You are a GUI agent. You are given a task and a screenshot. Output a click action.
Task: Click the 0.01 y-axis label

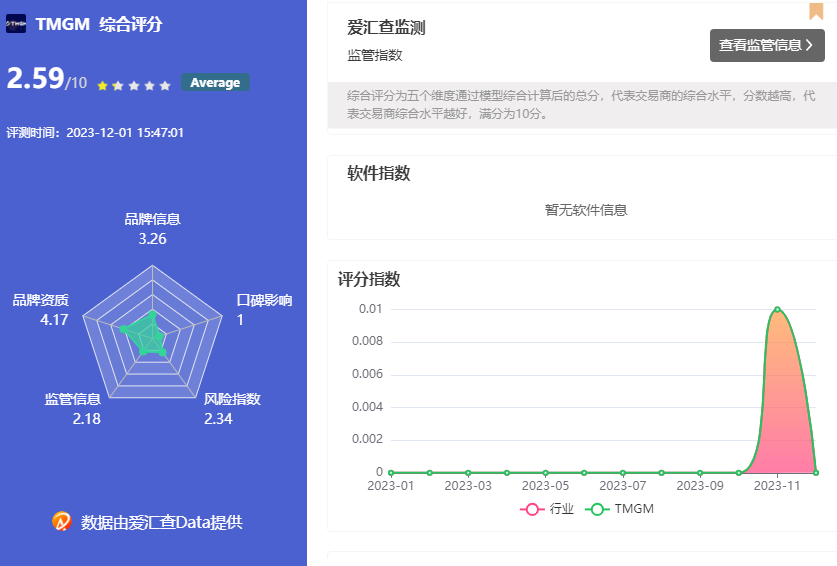pos(370,309)
